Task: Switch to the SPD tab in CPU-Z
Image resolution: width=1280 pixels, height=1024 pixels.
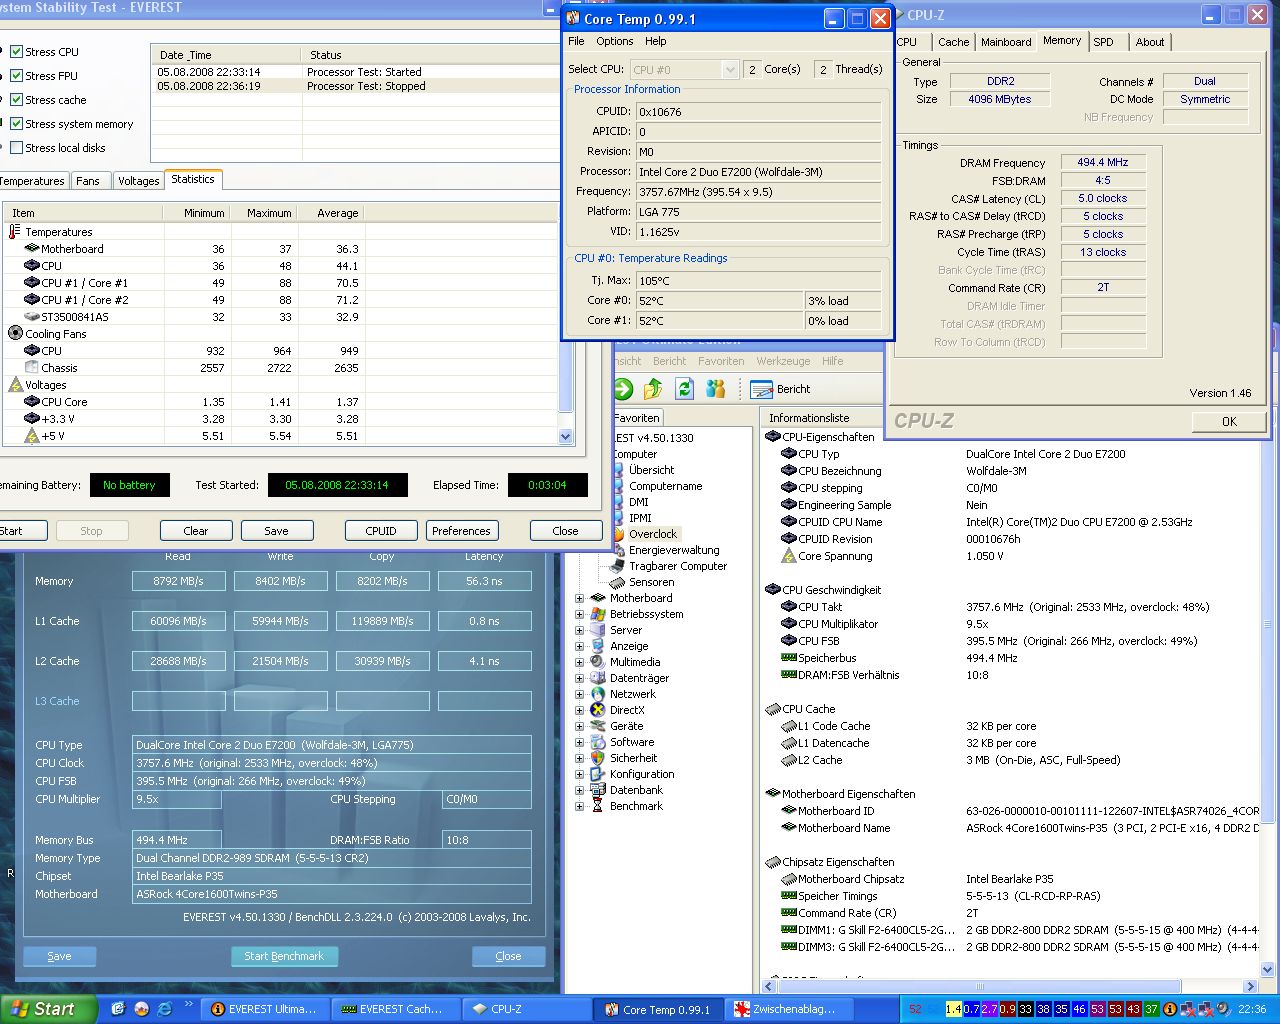Action: pyautogui.click(x=1103, y=42)
